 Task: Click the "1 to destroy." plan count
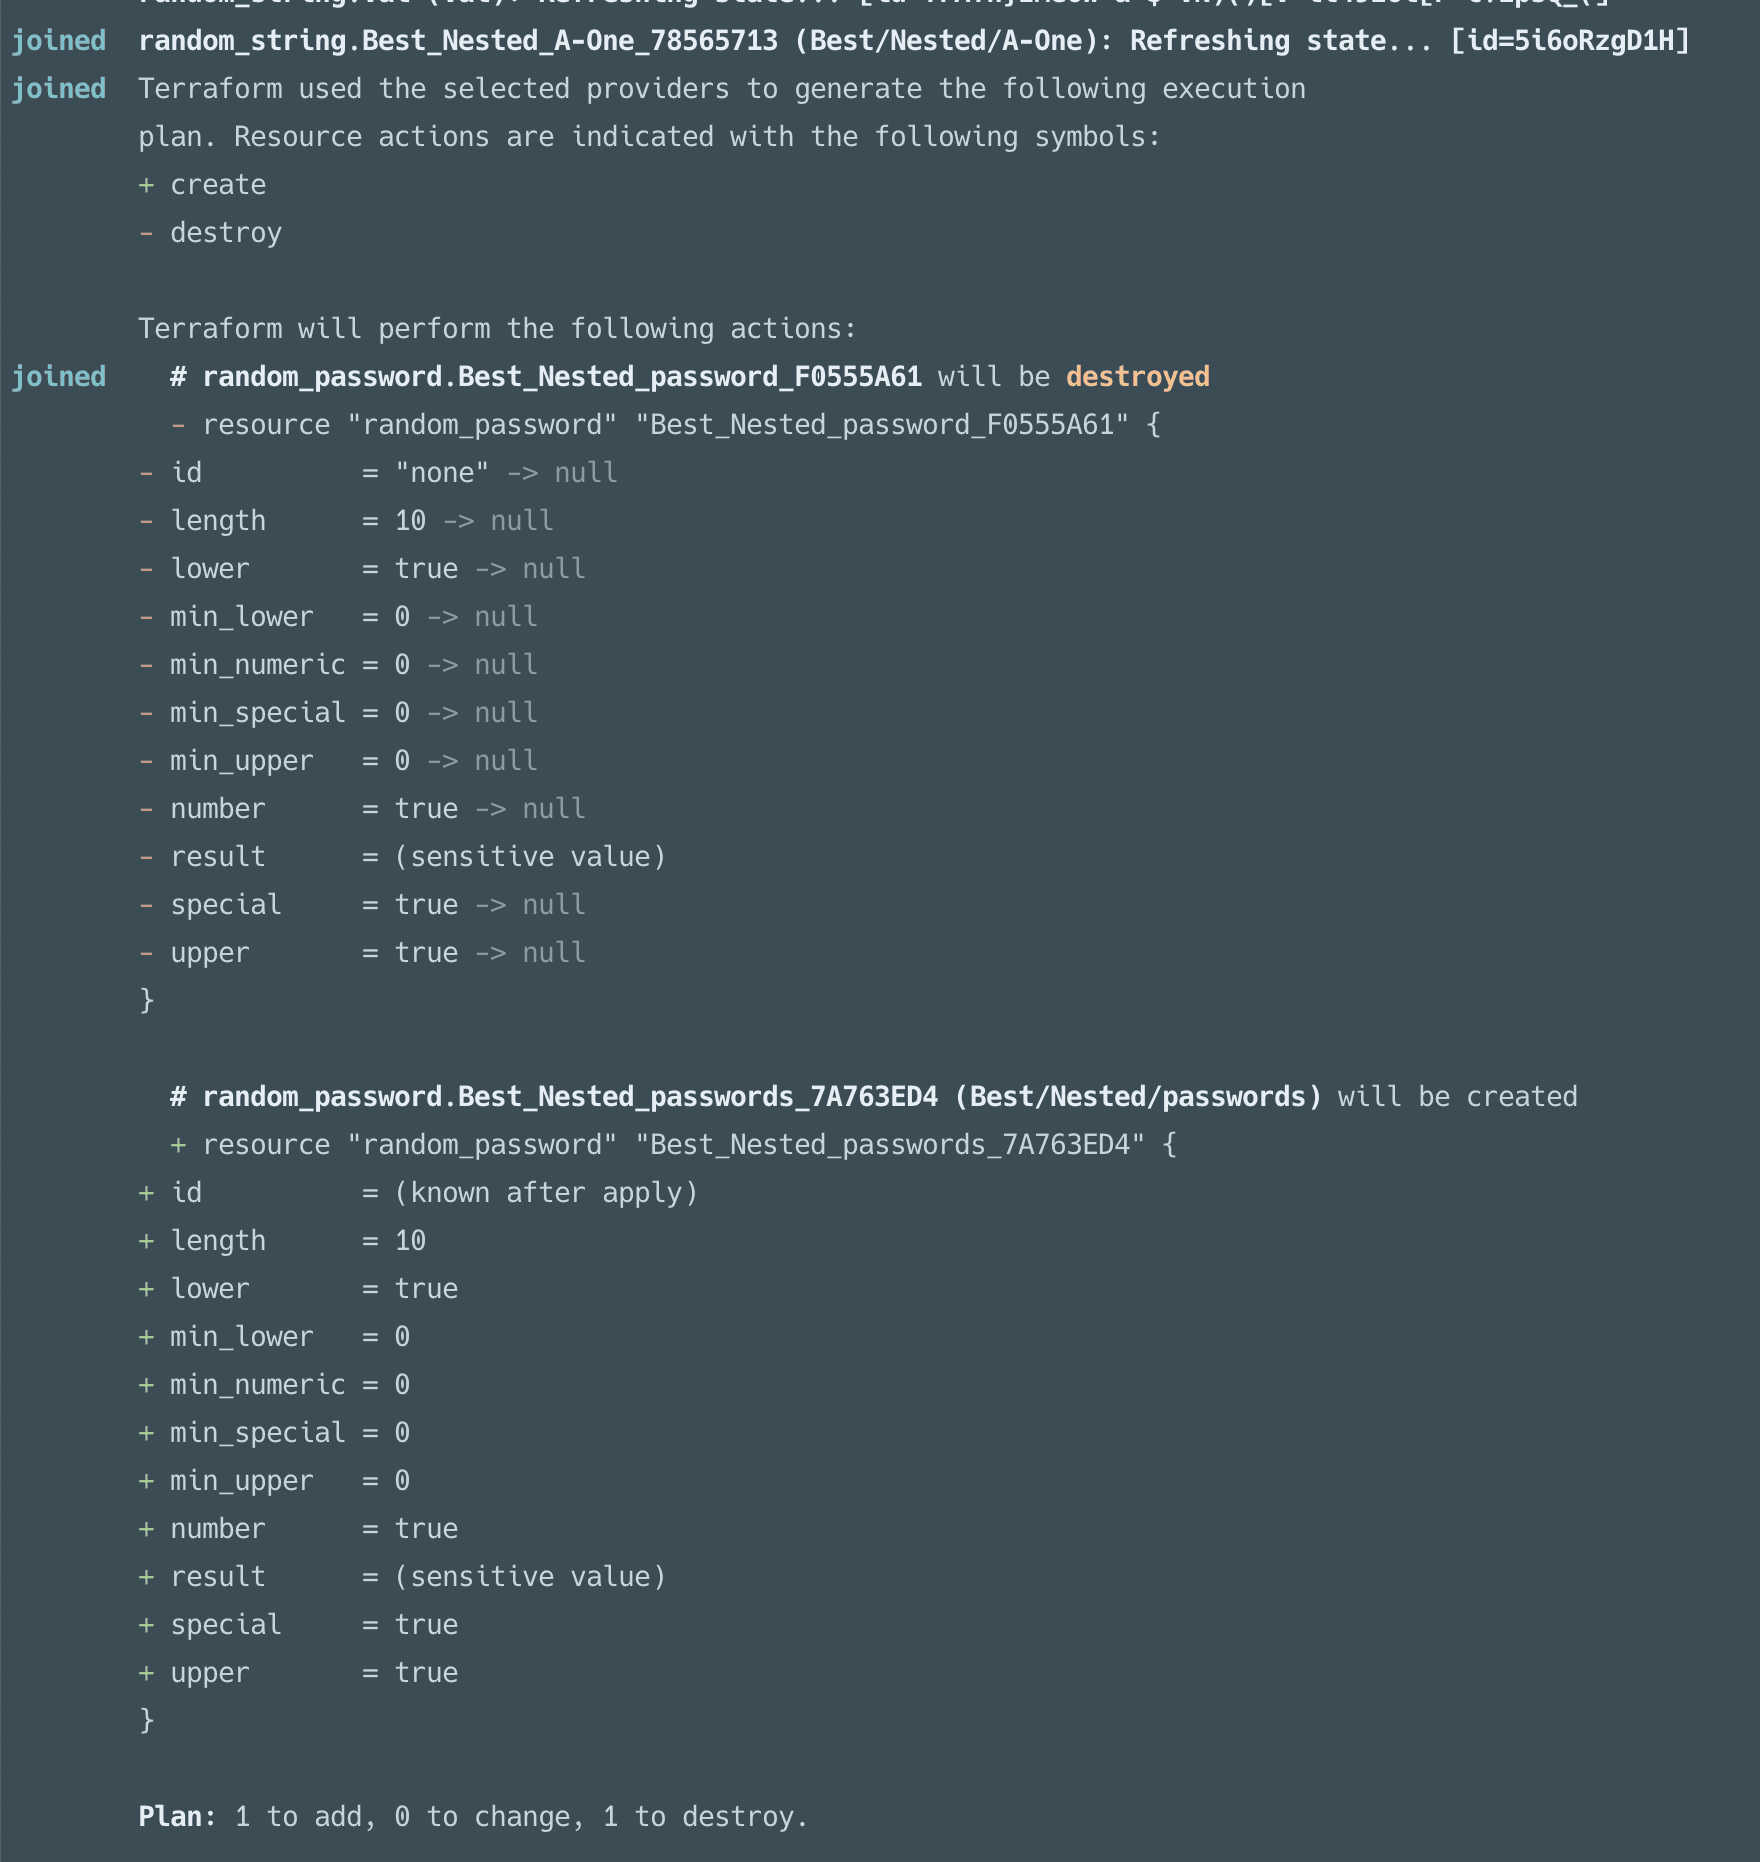705,1817
